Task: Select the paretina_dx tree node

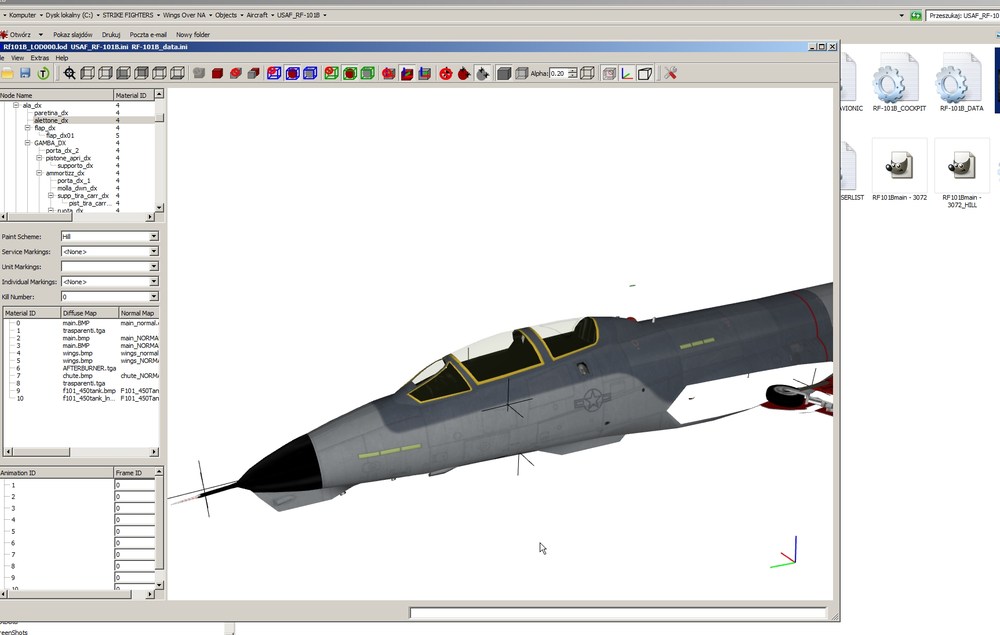Action: tap(51, 113)
